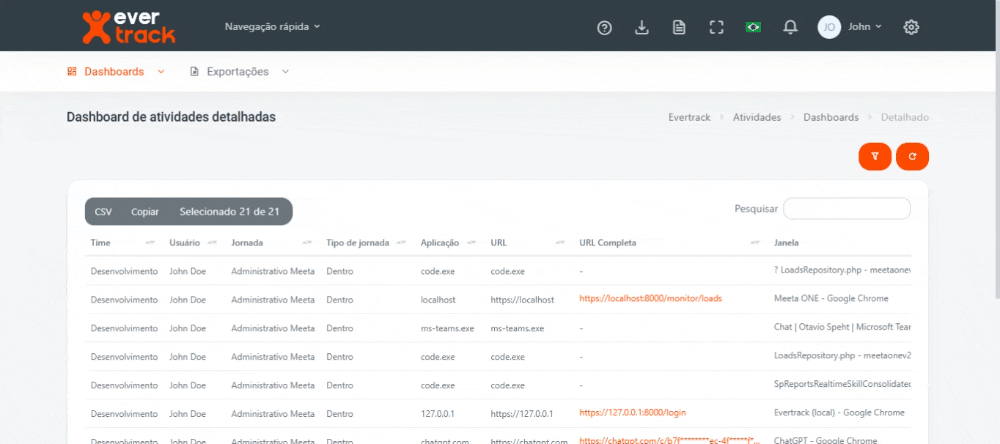Click the orange refresh button
Screen dimensions: 1000x444
point(912,156)
